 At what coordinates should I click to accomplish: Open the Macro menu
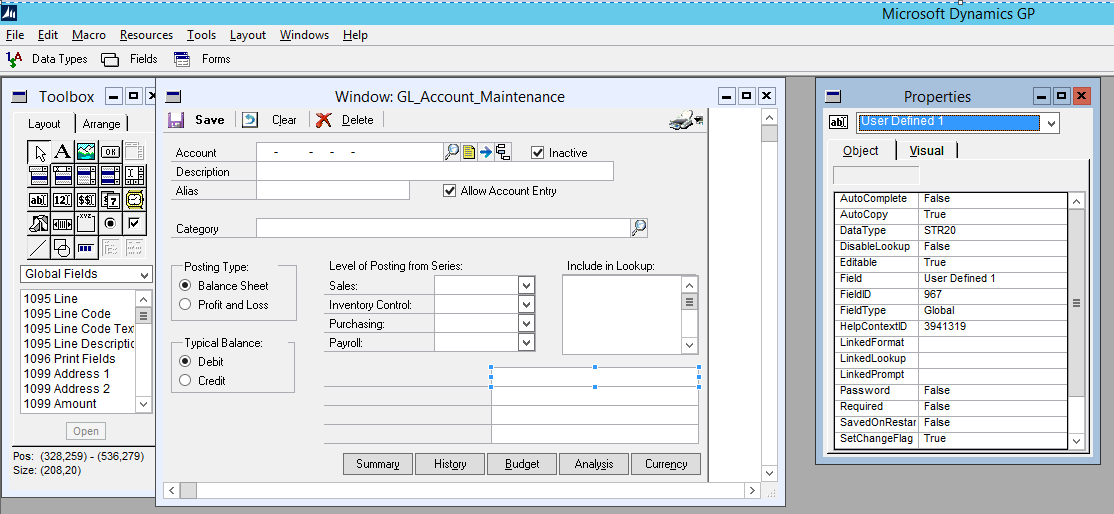click(89, 35)
